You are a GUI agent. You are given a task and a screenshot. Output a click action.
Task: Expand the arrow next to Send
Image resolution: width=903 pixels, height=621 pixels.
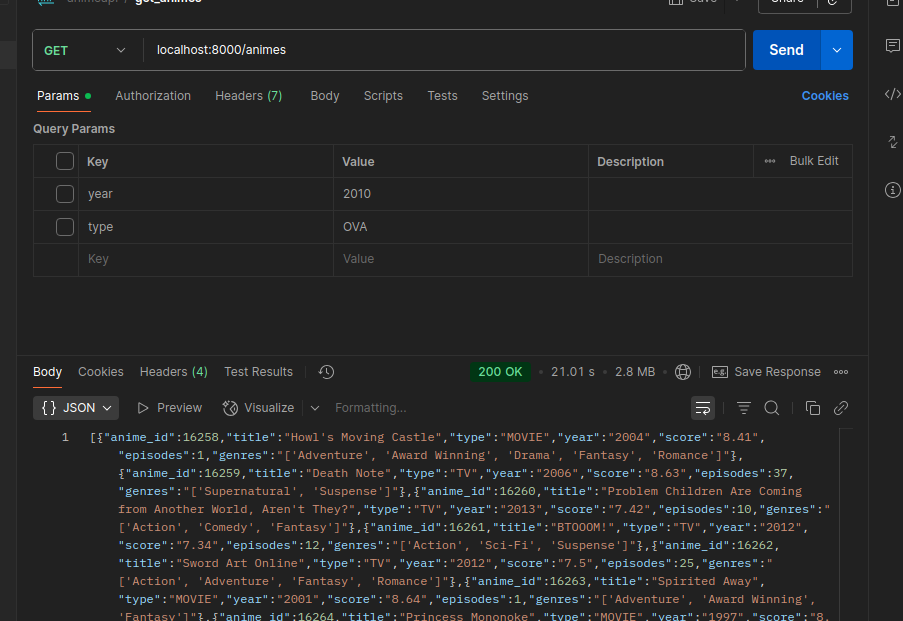[837, 50]
